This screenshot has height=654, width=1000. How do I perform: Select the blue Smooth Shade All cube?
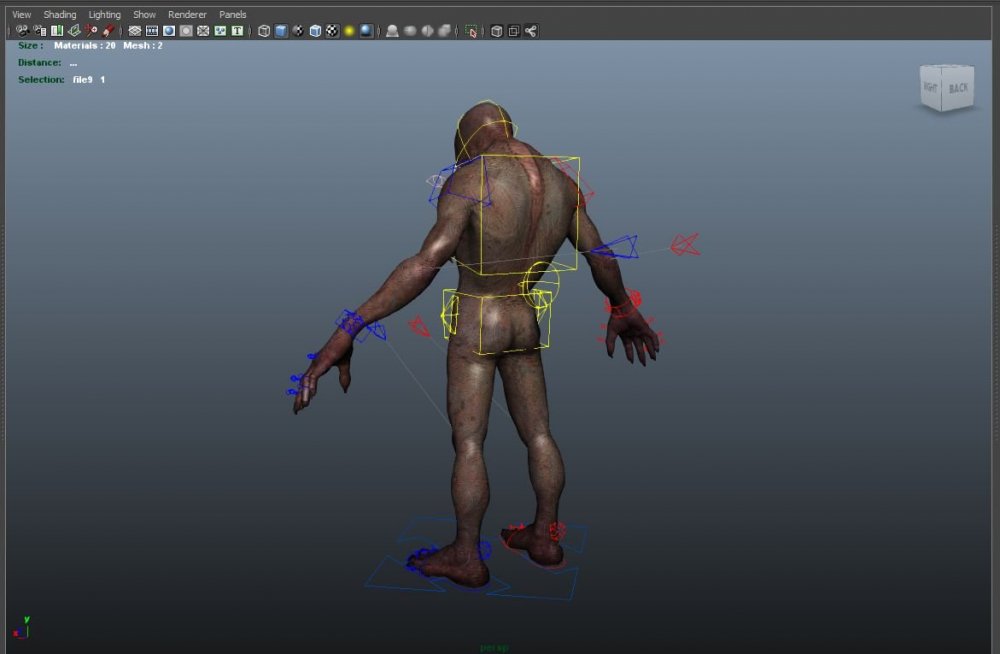(x=281, y=31)
